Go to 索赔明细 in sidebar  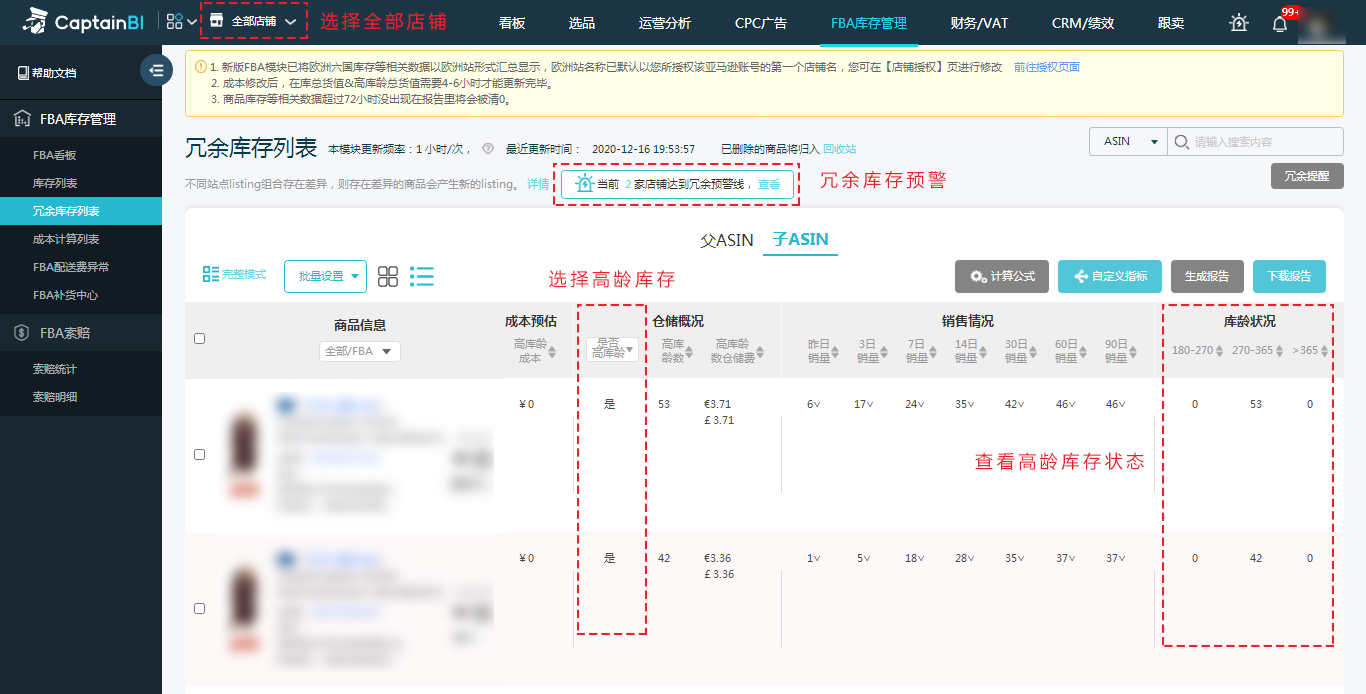tap(55, 397)
